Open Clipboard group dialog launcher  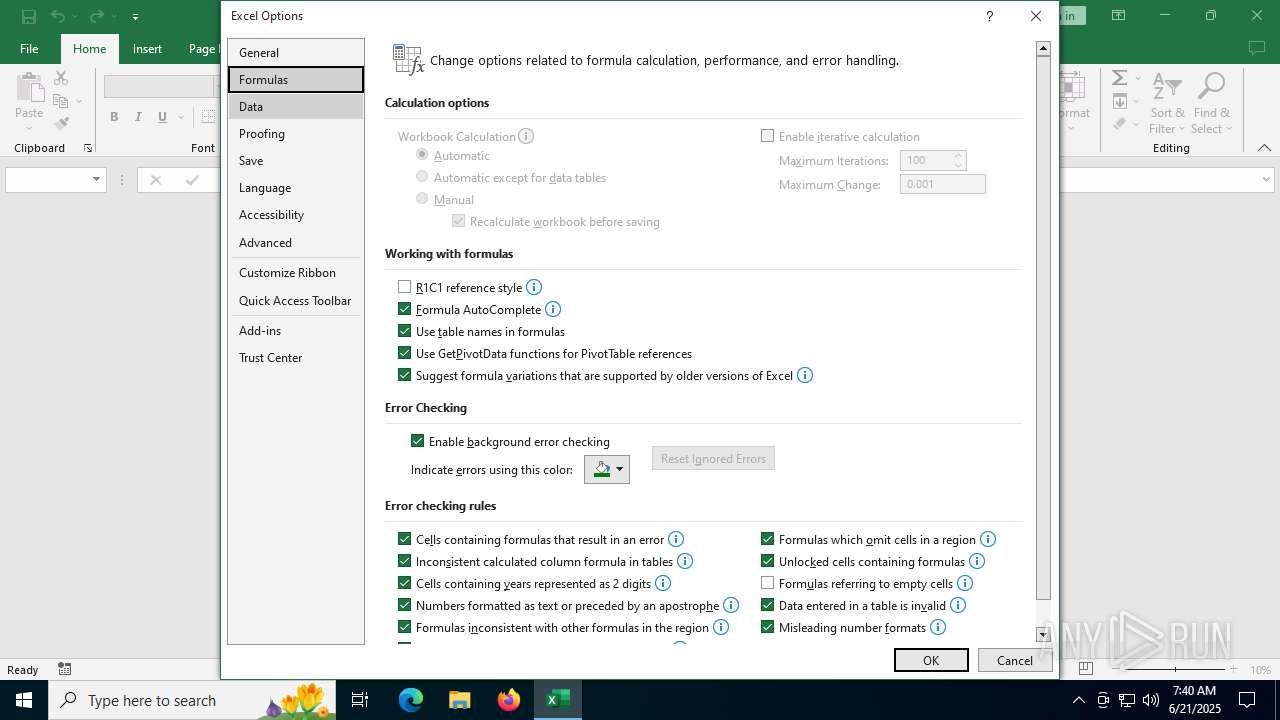pos(88,148)
